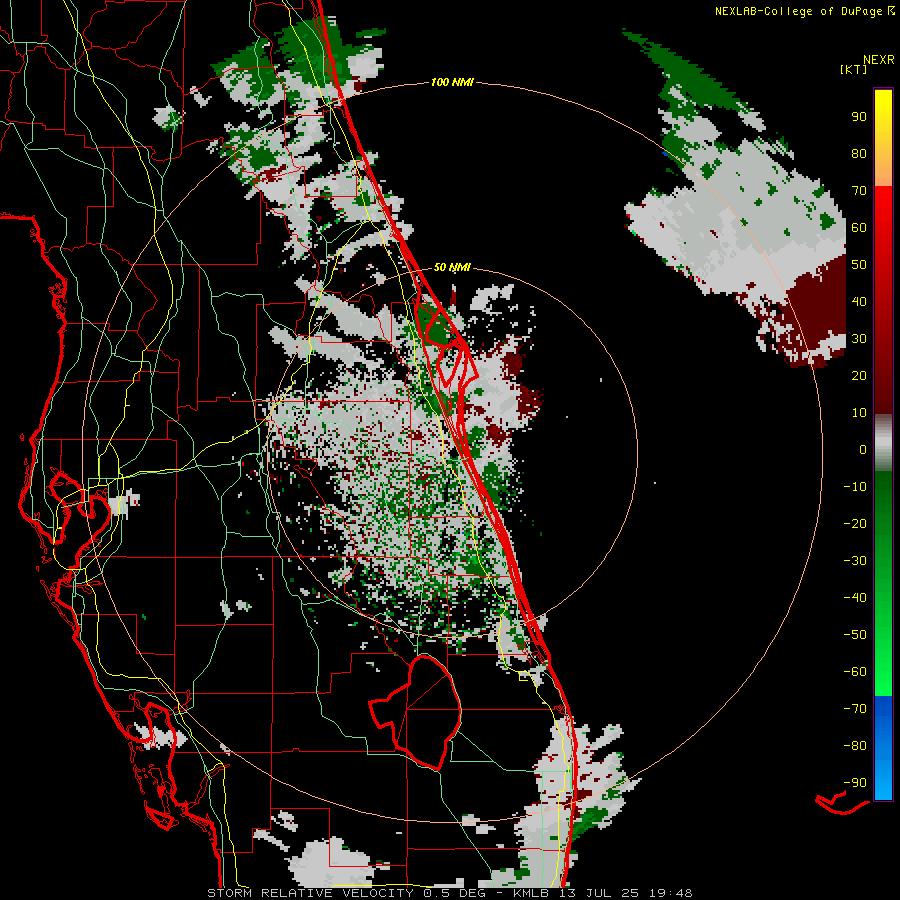Click the -30 value on velocity scale
The width and height of the screenshot is (900, 900).
click(855, 561)
